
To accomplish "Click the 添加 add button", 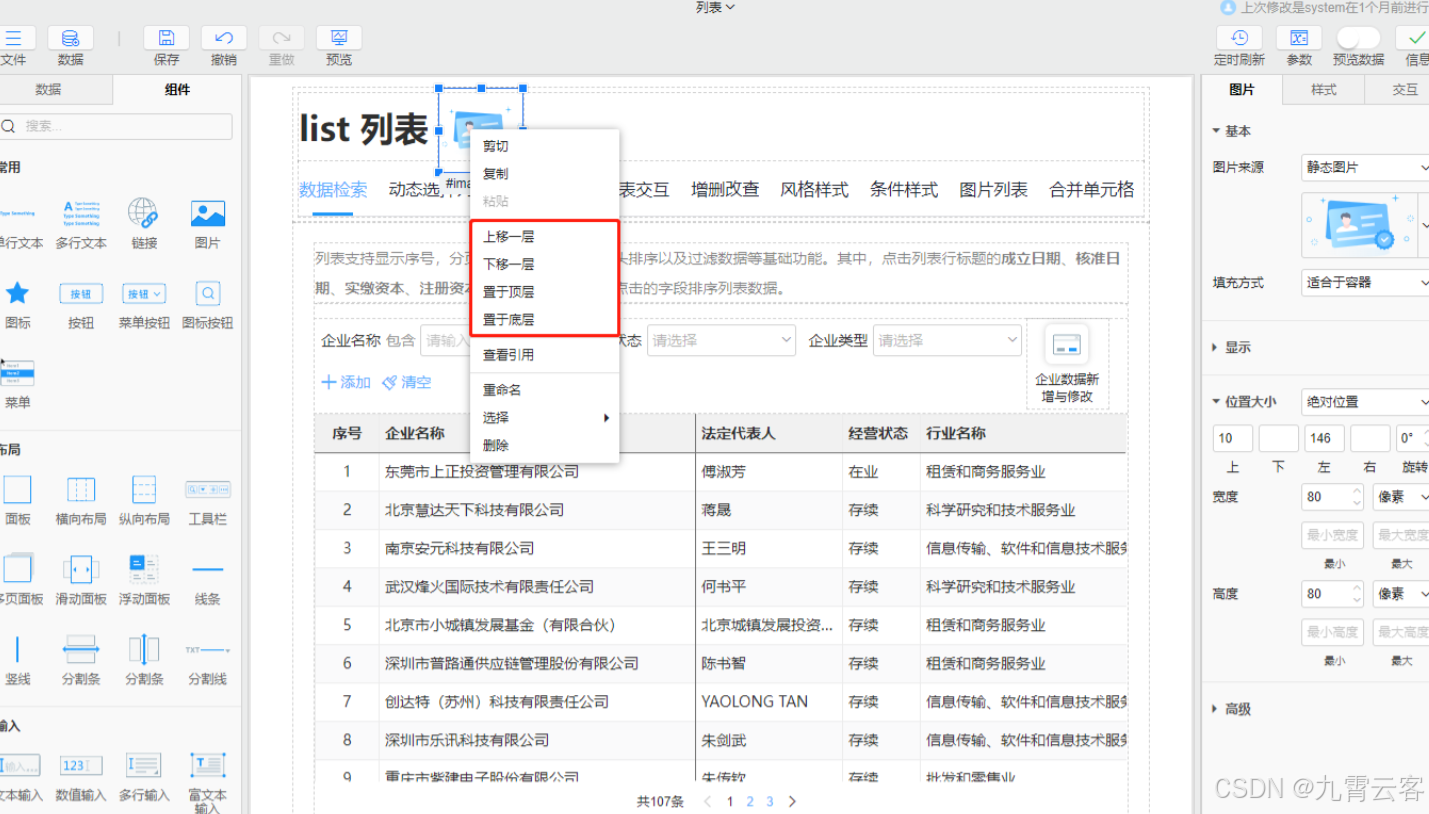I will [346, 382].
